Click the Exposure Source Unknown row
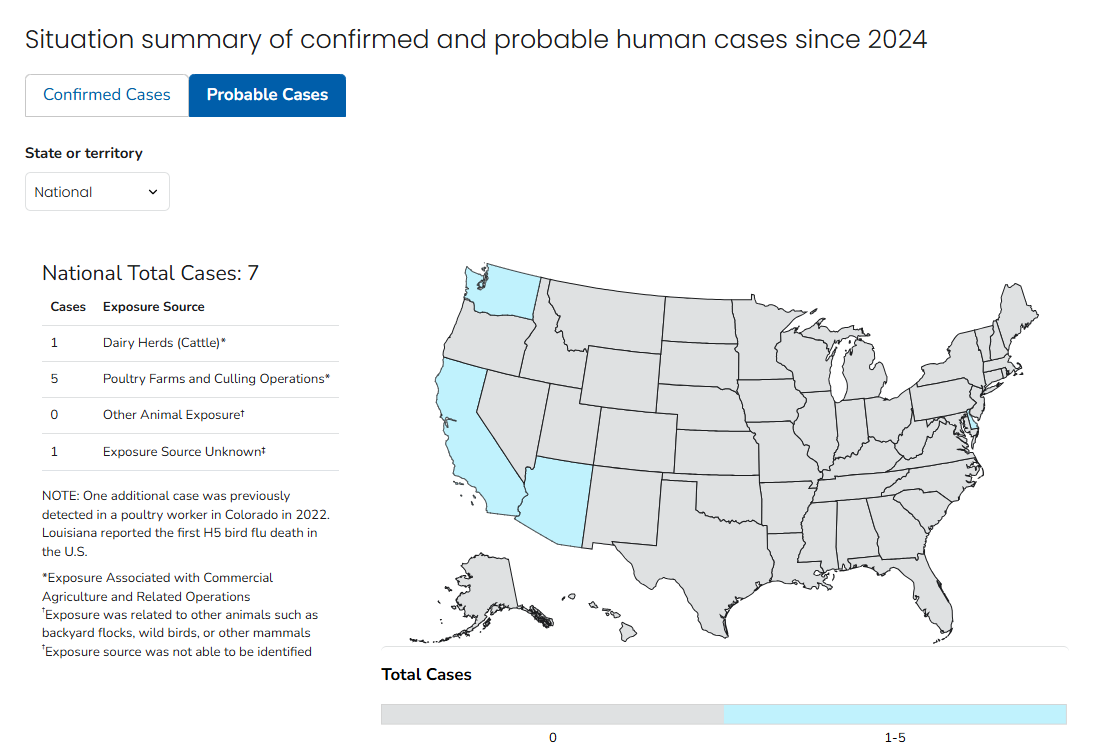The image size is (1101, 750). 190,452
